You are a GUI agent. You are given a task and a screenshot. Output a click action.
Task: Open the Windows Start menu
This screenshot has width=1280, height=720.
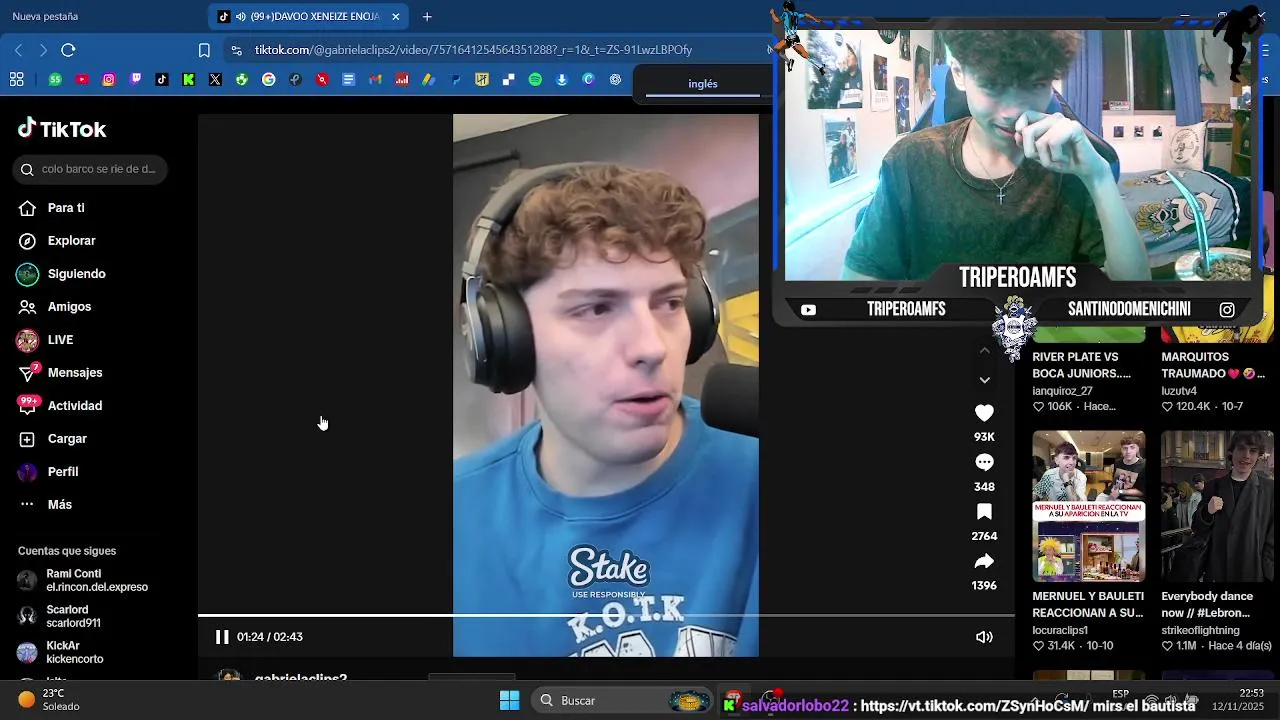coord(509,700)
